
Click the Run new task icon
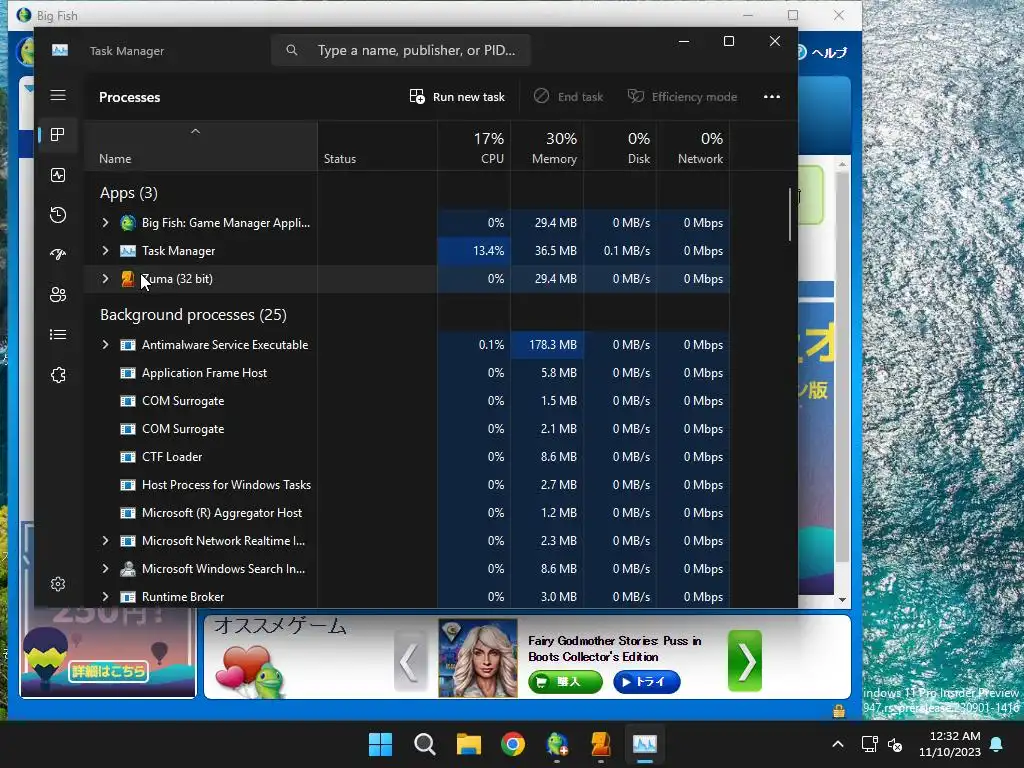[x=417, y=97]
